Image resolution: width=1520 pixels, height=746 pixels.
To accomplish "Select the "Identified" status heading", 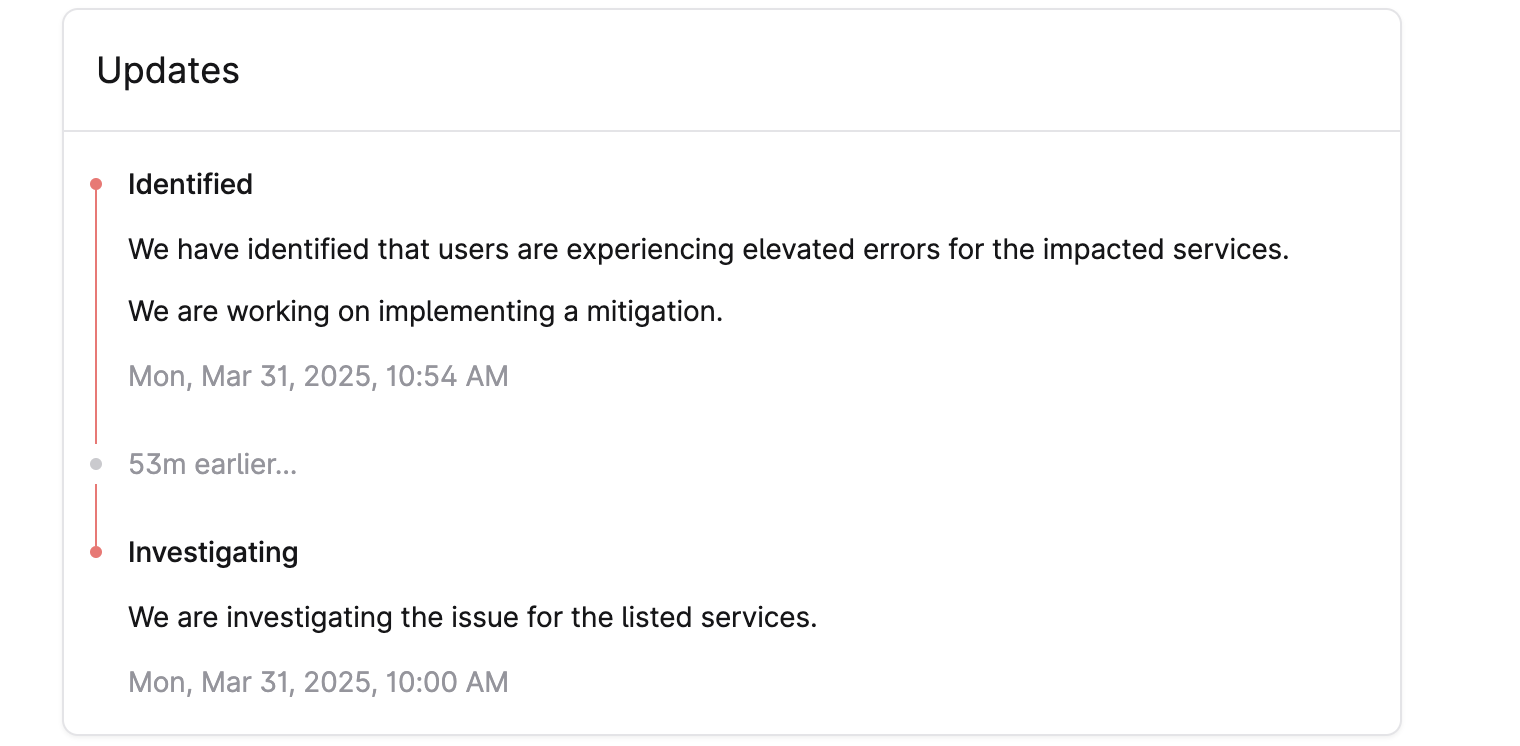I will [x=190, y=184].
